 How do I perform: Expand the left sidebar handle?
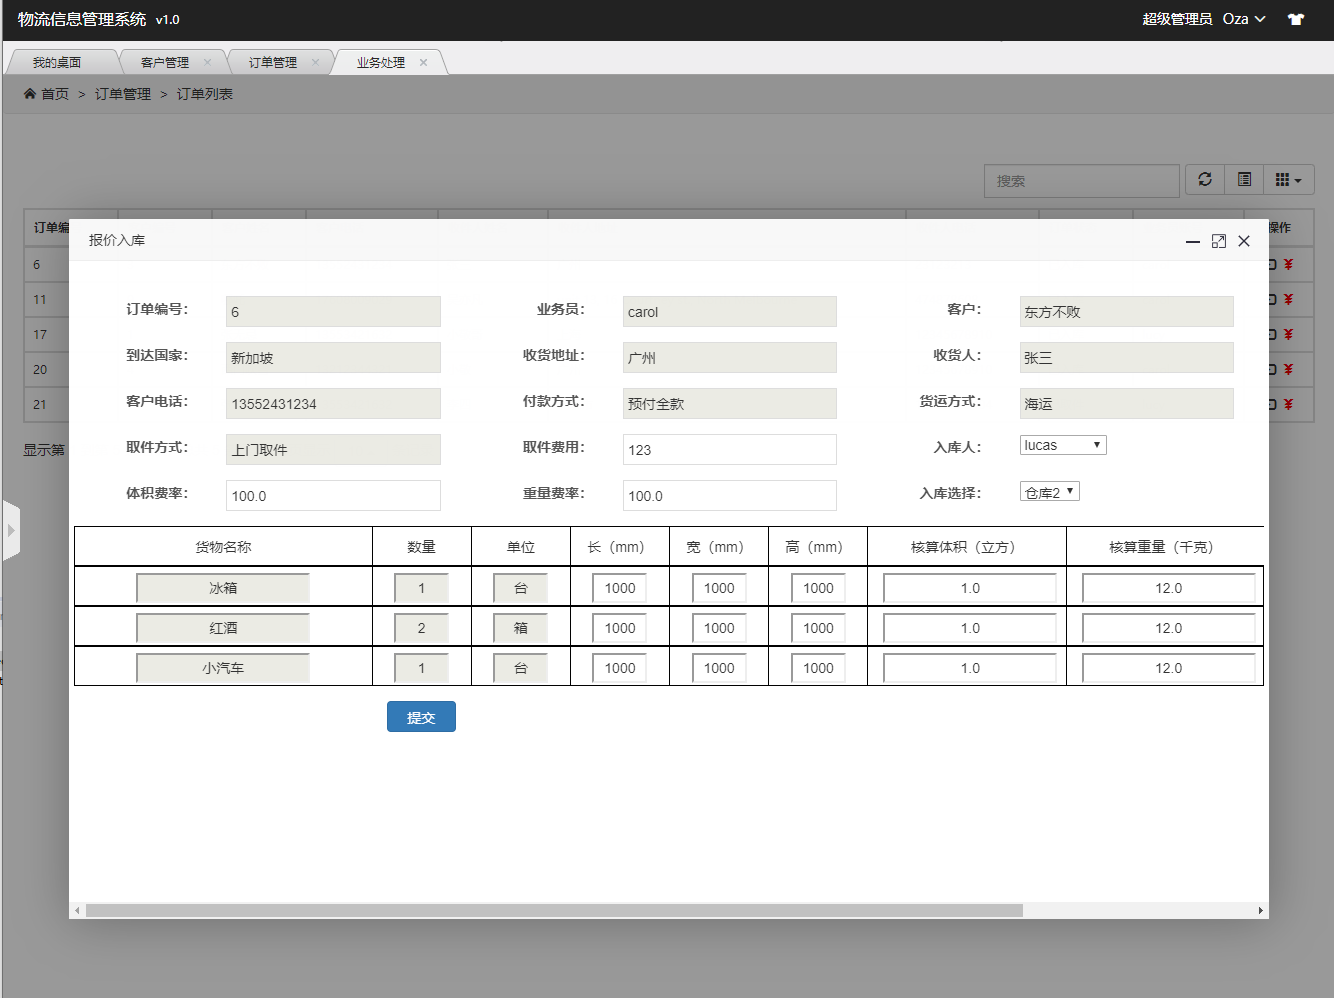(11, 530)
